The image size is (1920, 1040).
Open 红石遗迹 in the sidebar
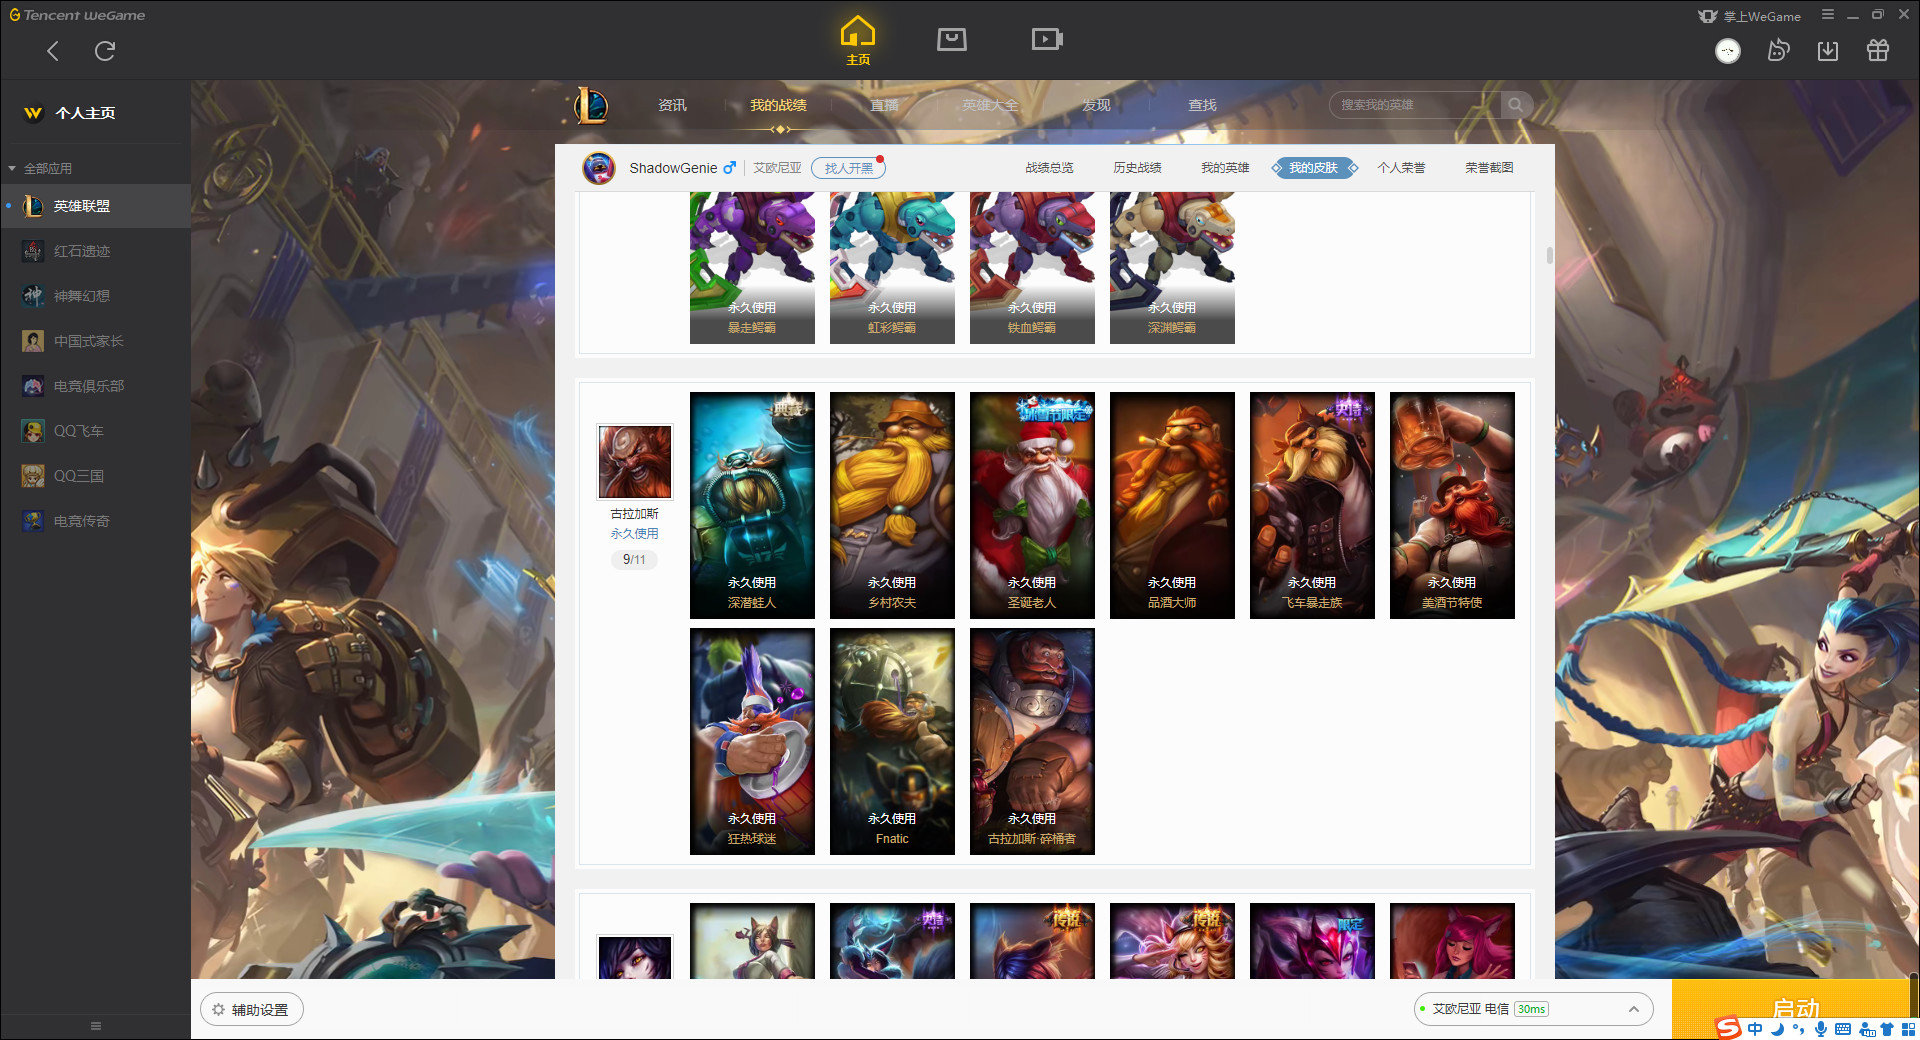pos(95,251)
